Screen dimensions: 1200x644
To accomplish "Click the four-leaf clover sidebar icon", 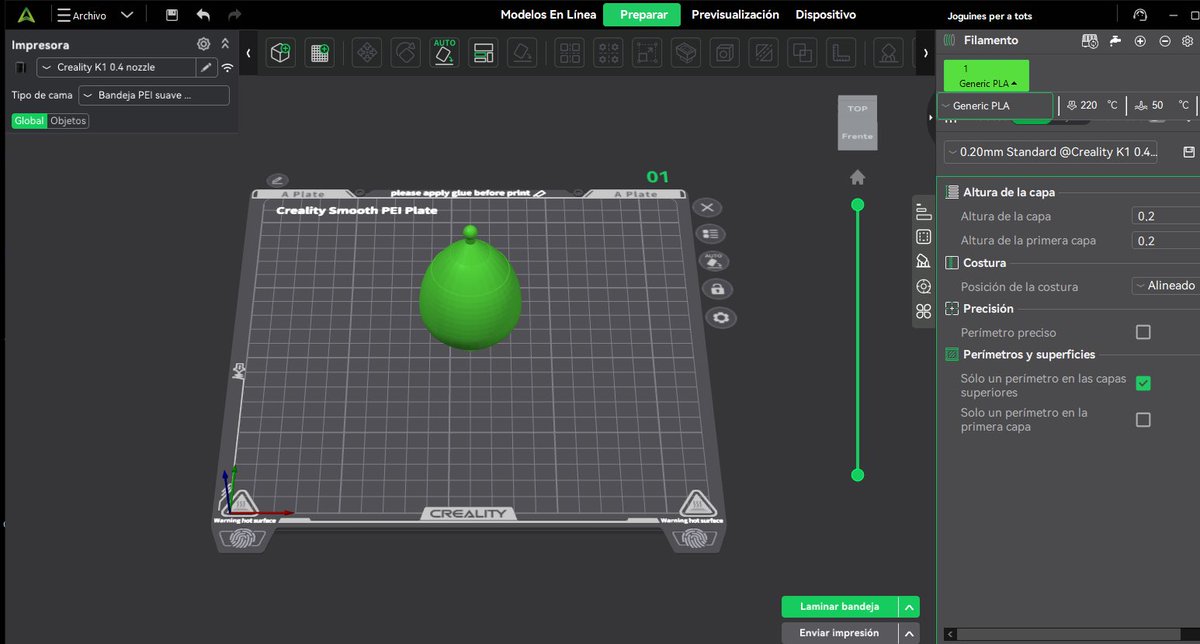I will point(923,311).
